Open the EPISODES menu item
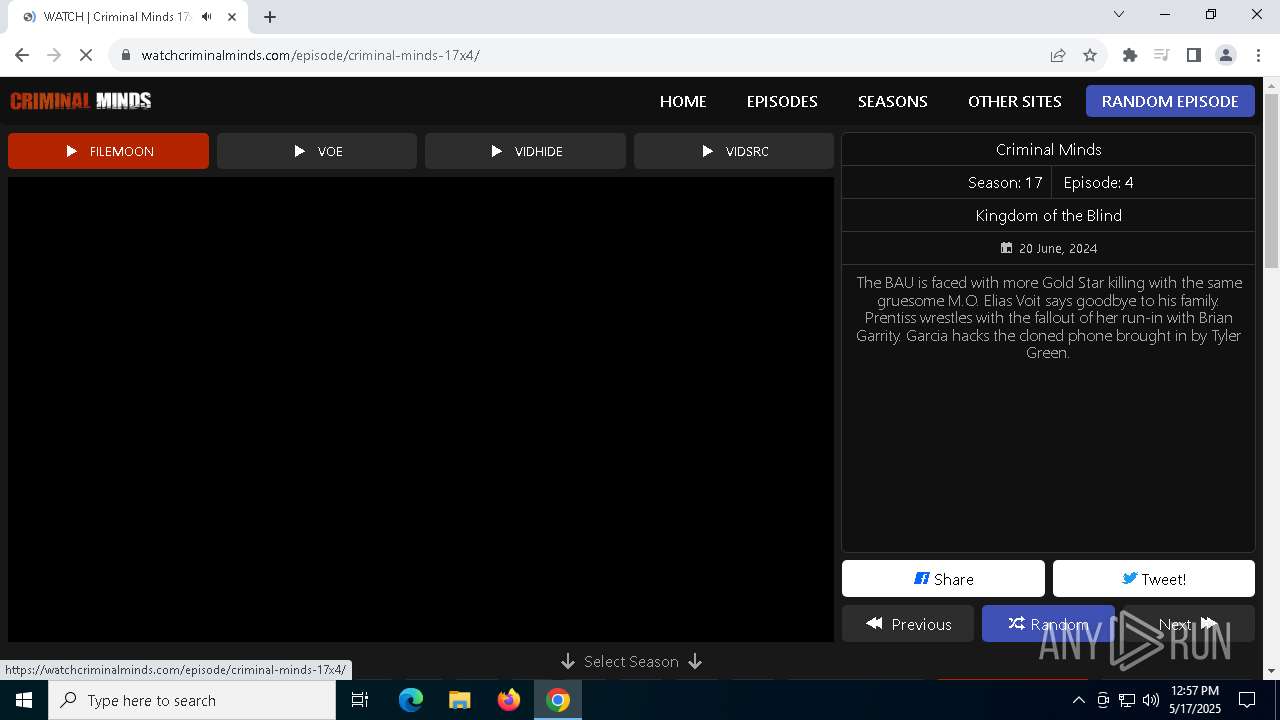This screenshot has width=1280, height=720. coord(782,101)
